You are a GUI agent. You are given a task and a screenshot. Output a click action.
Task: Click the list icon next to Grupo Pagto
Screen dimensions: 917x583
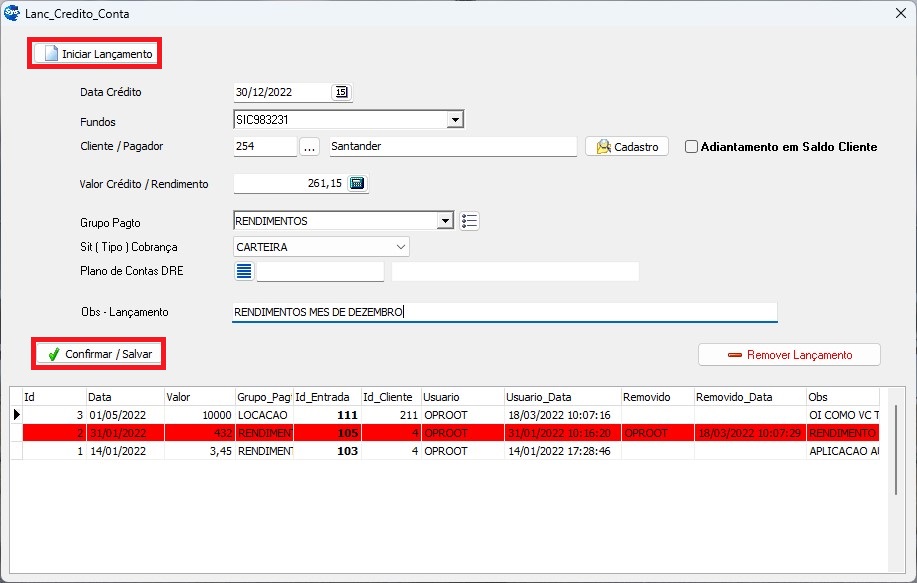click(x=470, y=221)
